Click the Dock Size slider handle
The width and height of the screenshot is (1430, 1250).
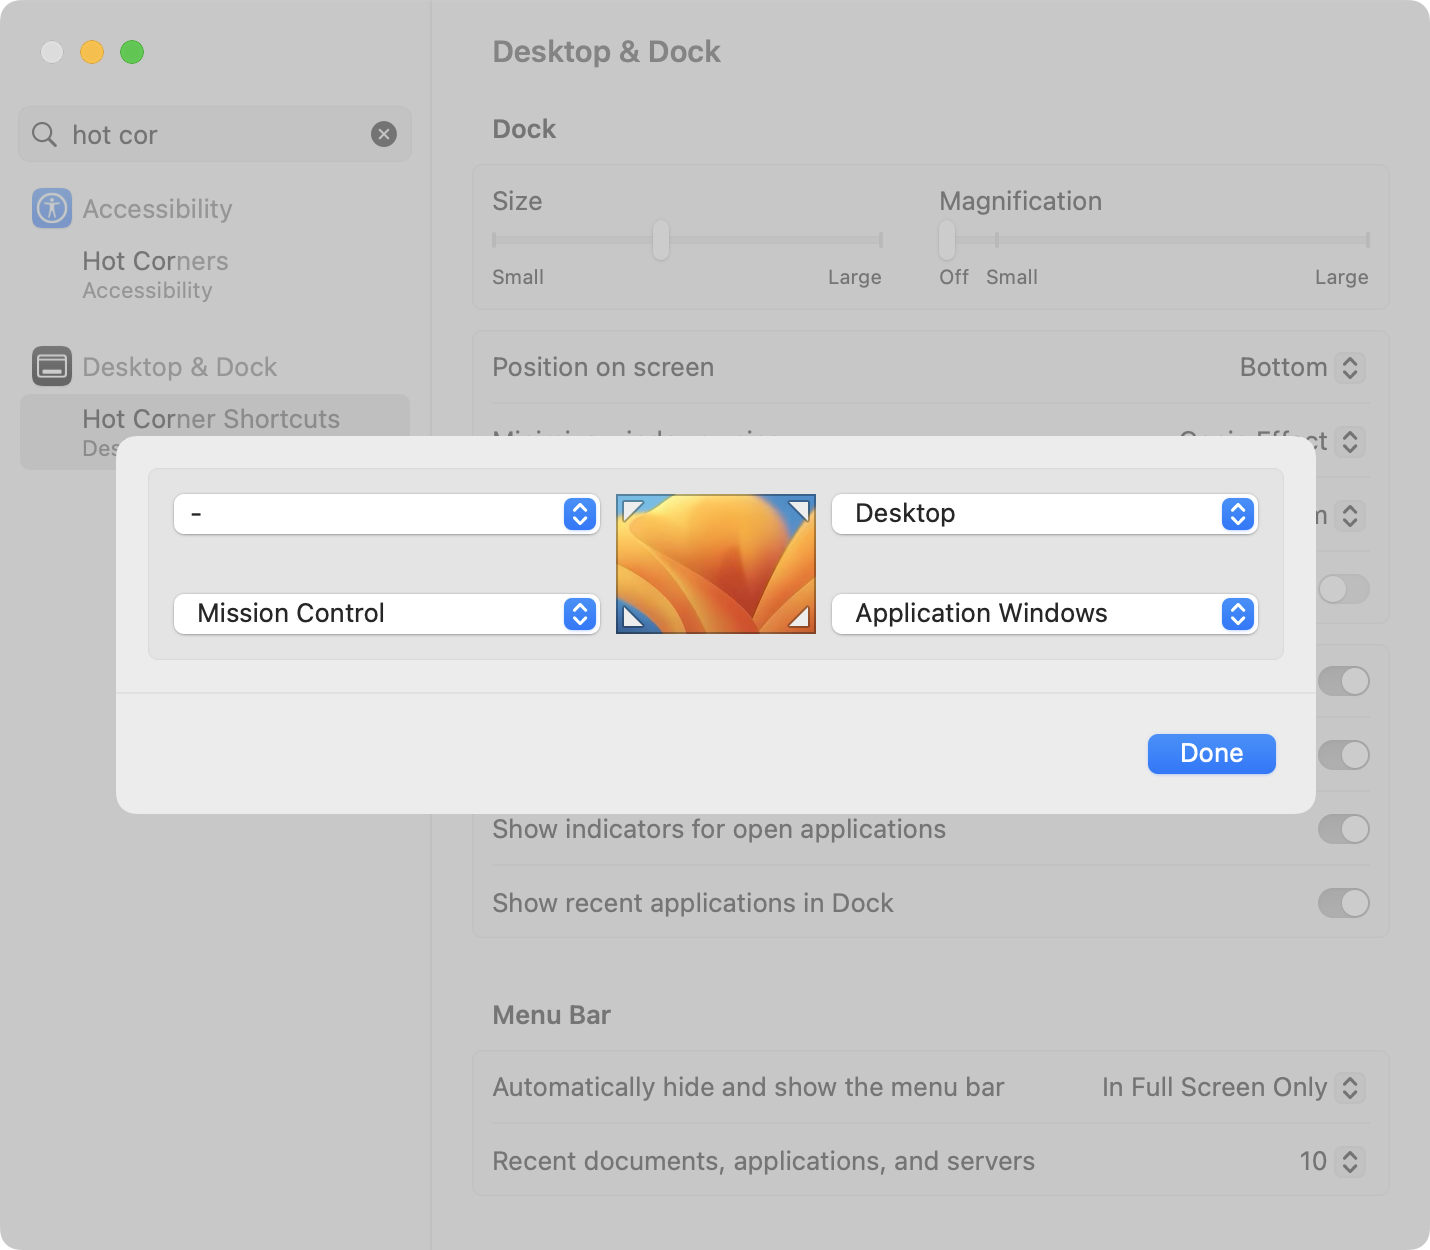click(661, 240)
